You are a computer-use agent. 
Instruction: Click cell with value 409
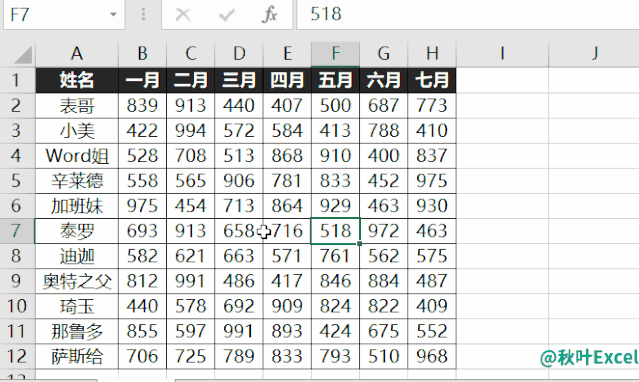432,306
